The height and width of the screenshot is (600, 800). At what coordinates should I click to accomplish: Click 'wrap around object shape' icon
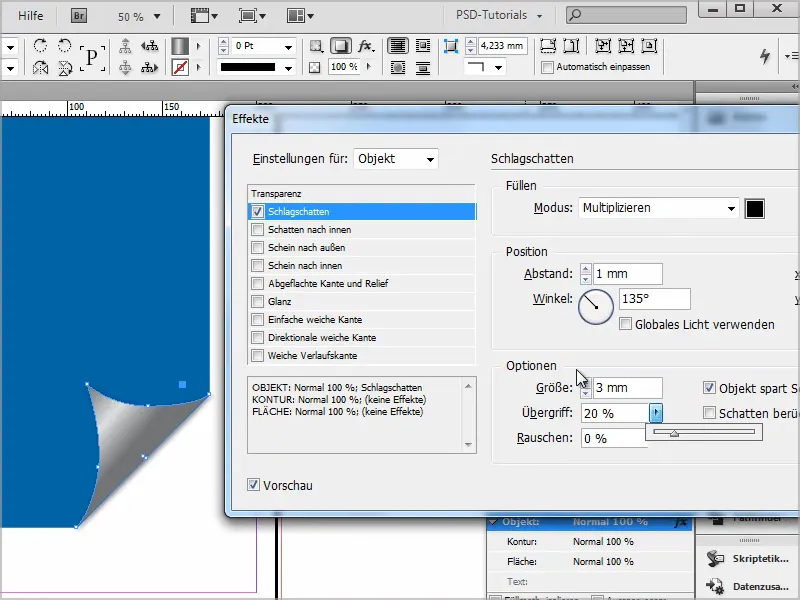(x=398, y=67)
